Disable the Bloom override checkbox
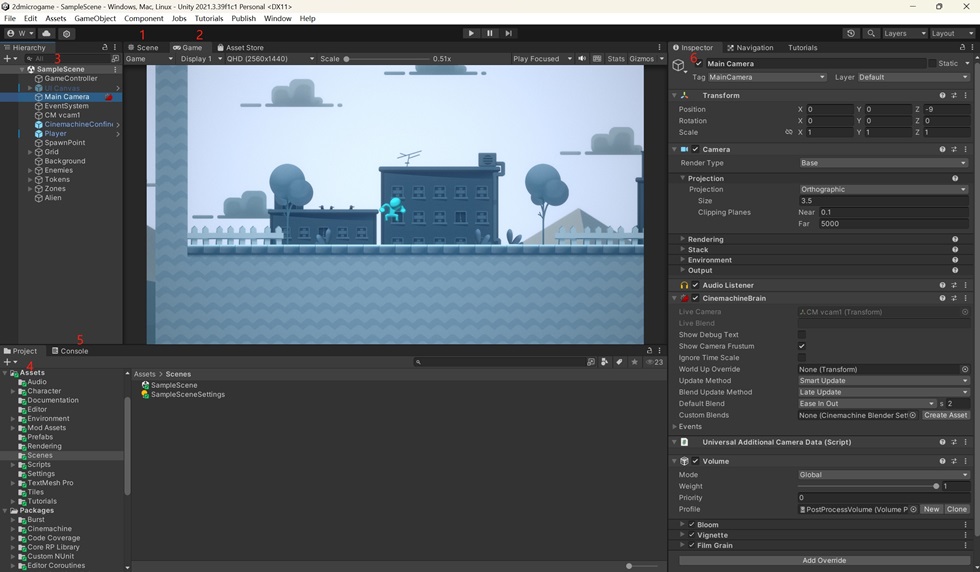 (x=692, y=524)
